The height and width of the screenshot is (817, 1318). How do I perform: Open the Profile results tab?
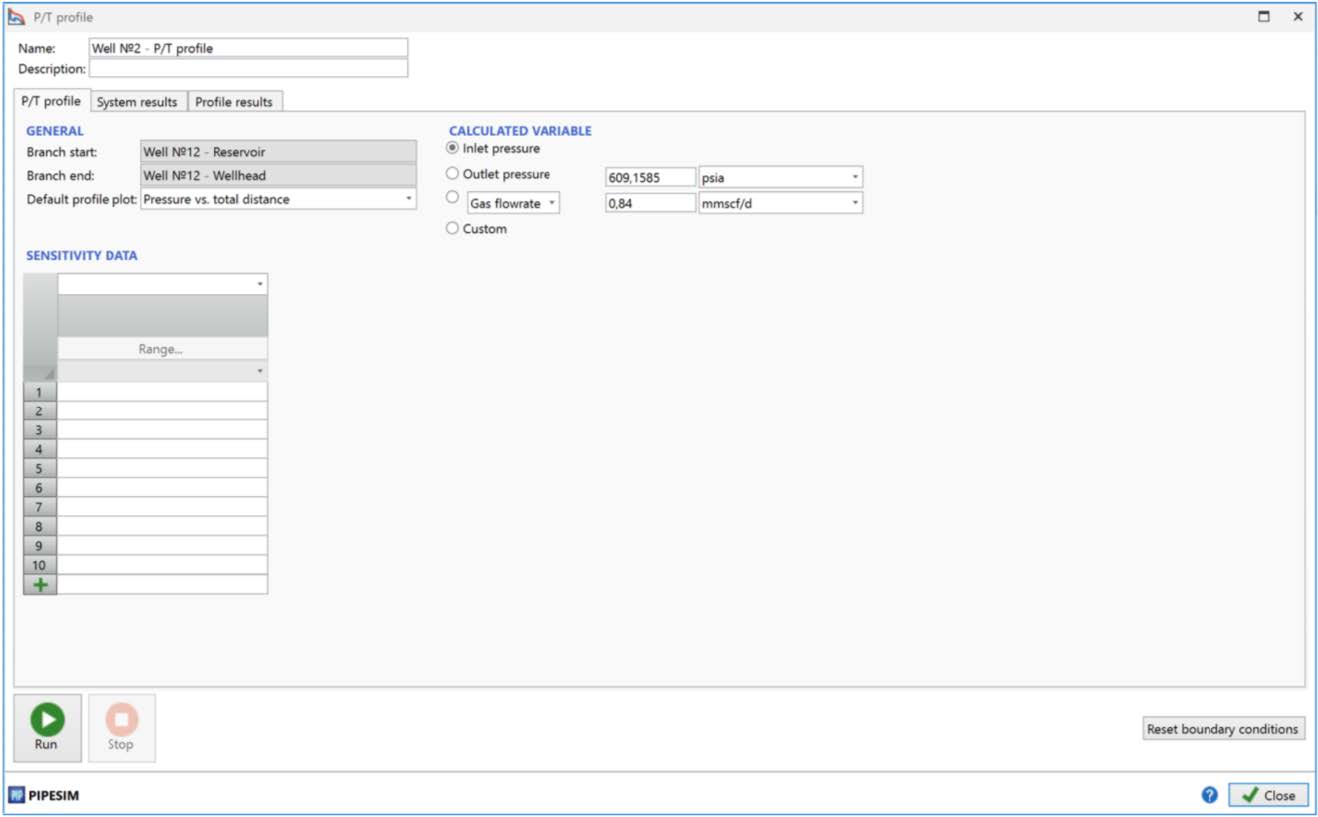click(x=234, y=102)
